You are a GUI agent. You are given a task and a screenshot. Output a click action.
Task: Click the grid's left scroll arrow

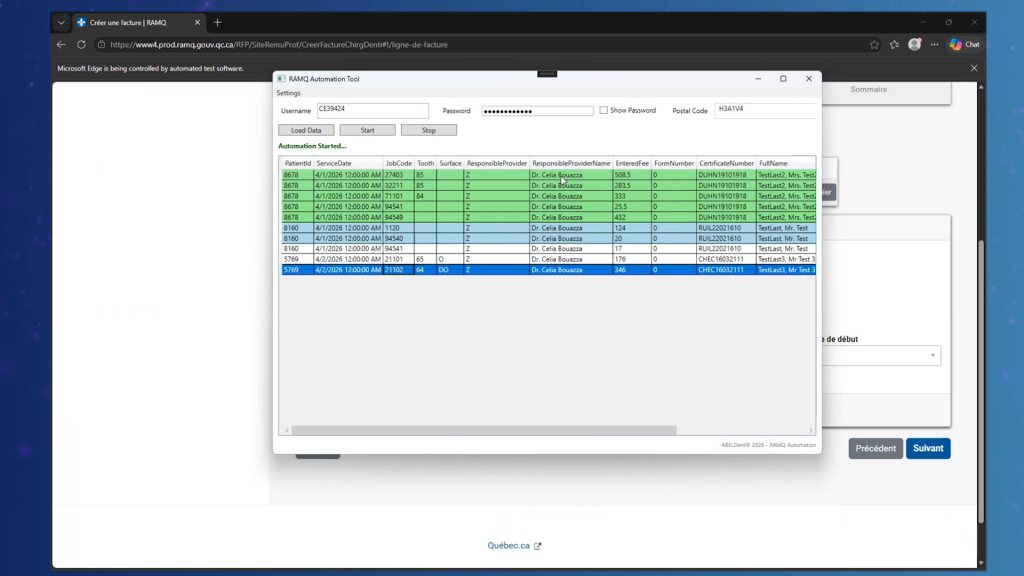click(287, 430)
